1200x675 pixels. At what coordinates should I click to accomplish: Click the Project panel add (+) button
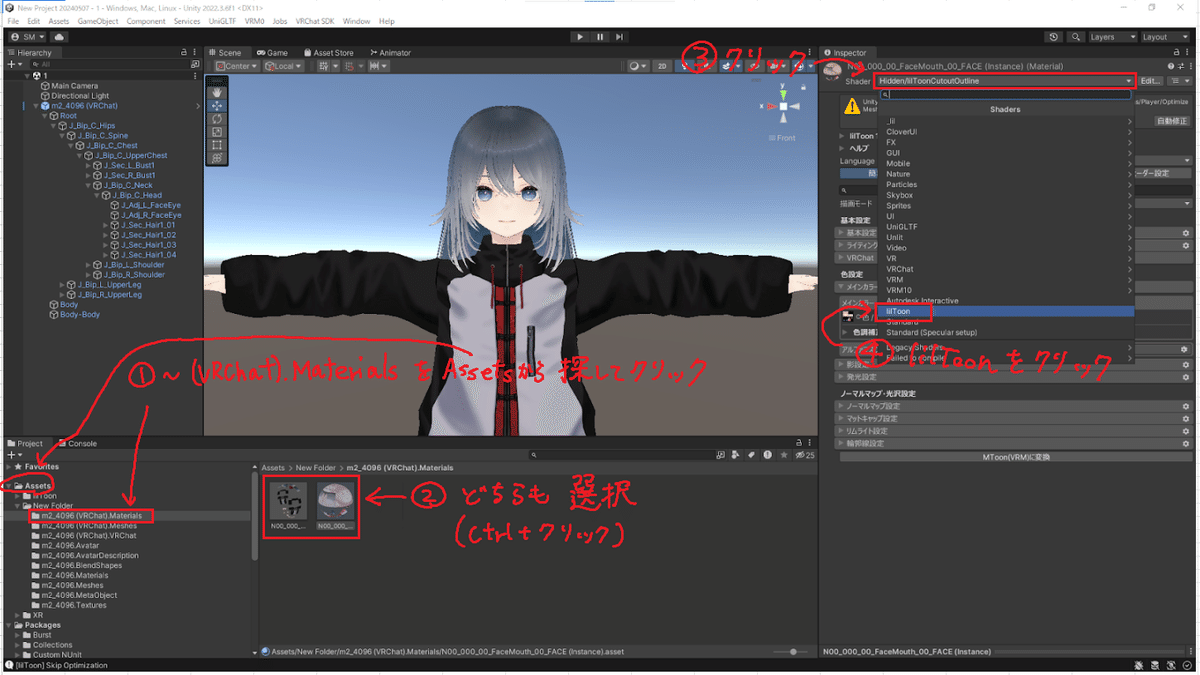coord(12,455)
